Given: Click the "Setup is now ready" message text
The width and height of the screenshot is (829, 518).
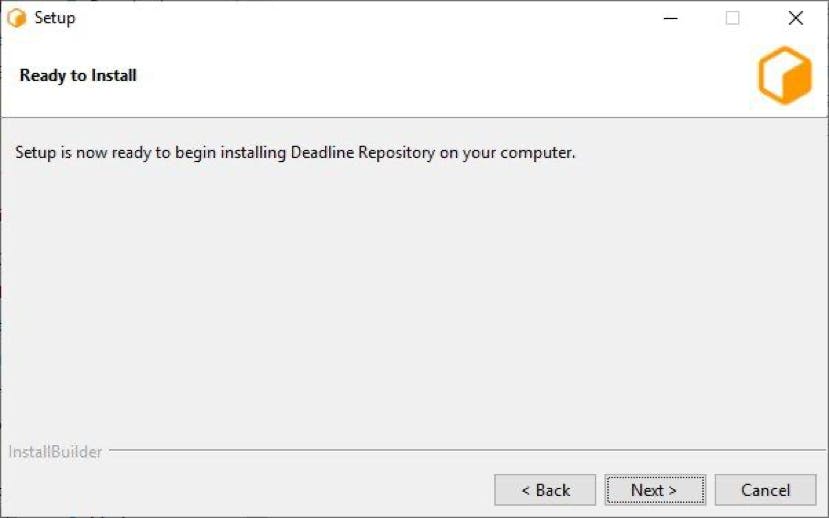Looking at the screenshot, I should [x=295, y=153].
